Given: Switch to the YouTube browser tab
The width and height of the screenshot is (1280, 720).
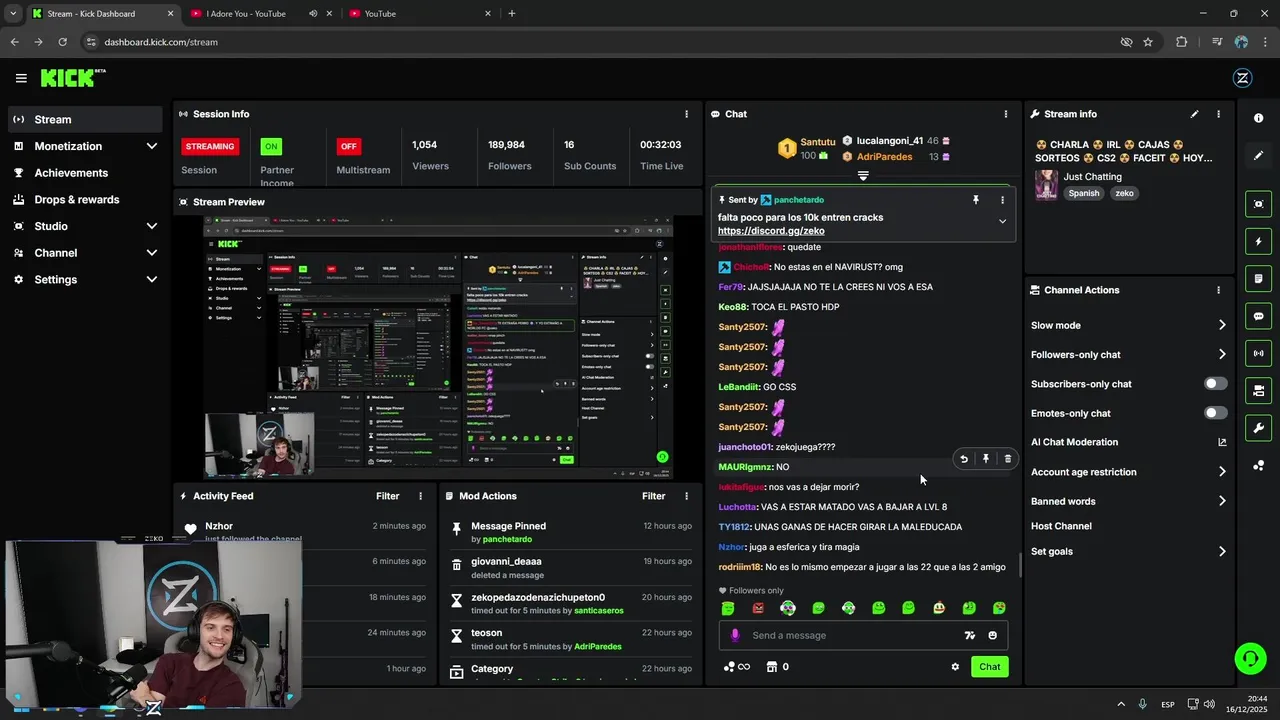Looking at the screenshot, I should click(420, 14).
